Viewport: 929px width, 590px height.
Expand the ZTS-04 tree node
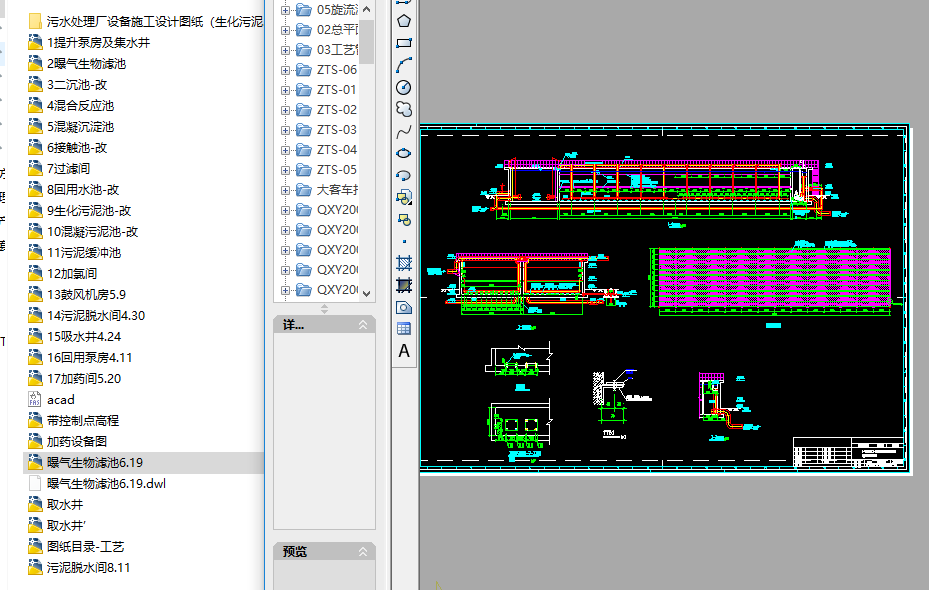coord(286,150)
